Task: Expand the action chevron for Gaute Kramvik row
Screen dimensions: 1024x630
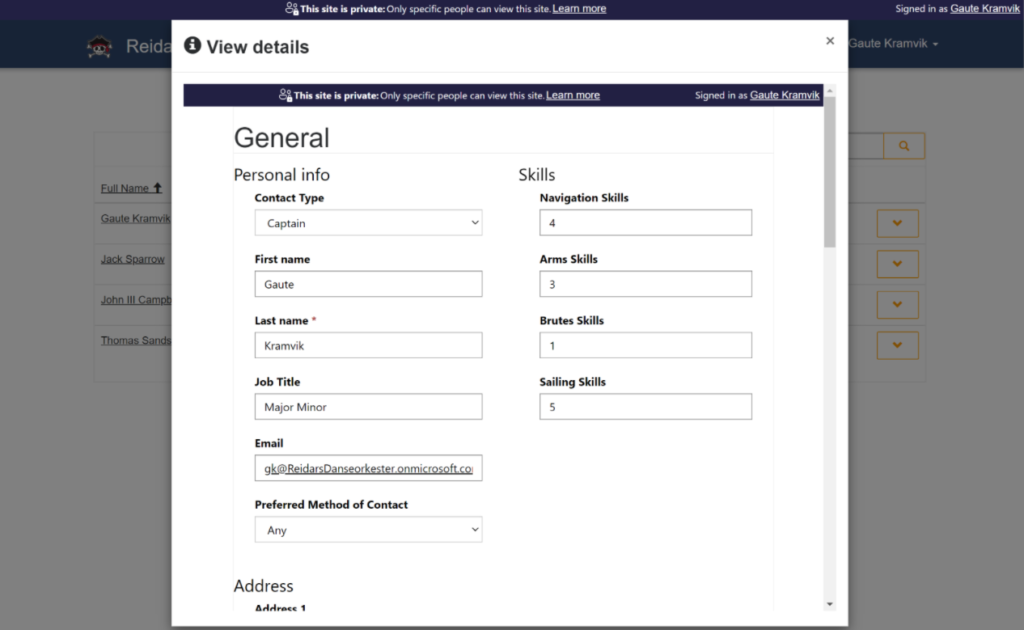Action: [x=897, y=223]
